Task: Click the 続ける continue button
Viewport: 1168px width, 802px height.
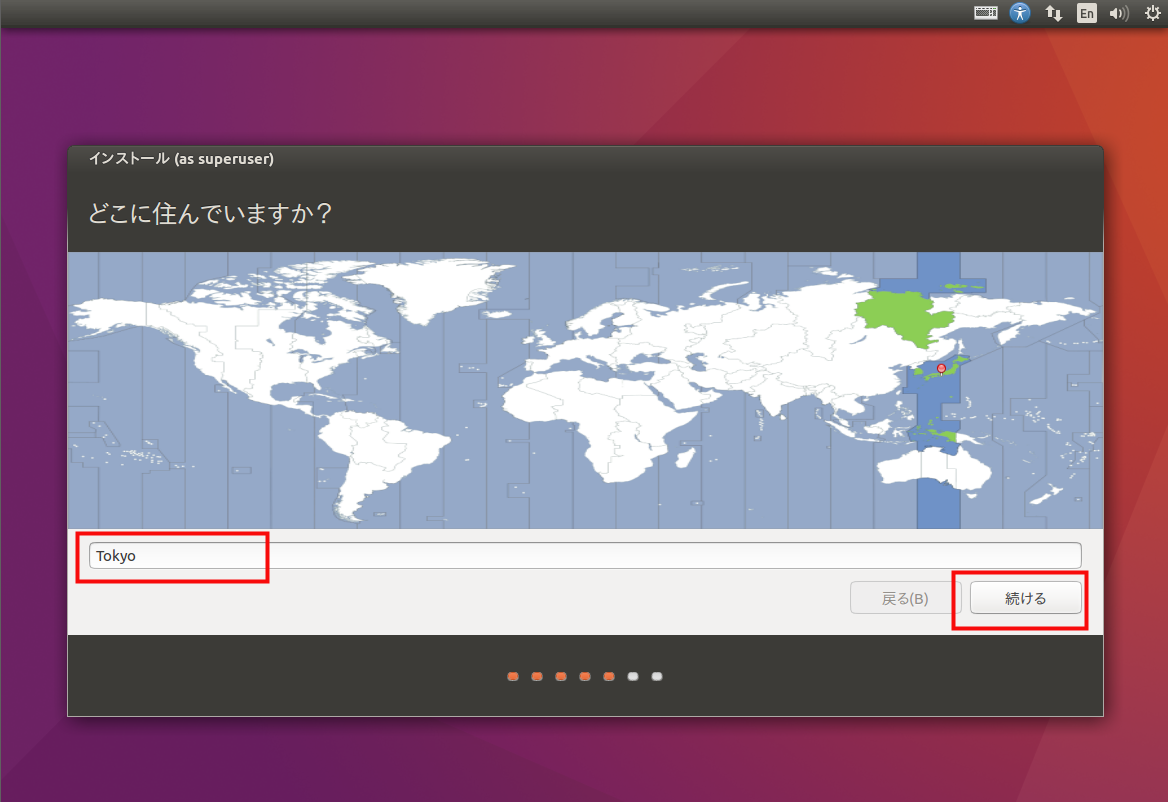Action: 1026,598
